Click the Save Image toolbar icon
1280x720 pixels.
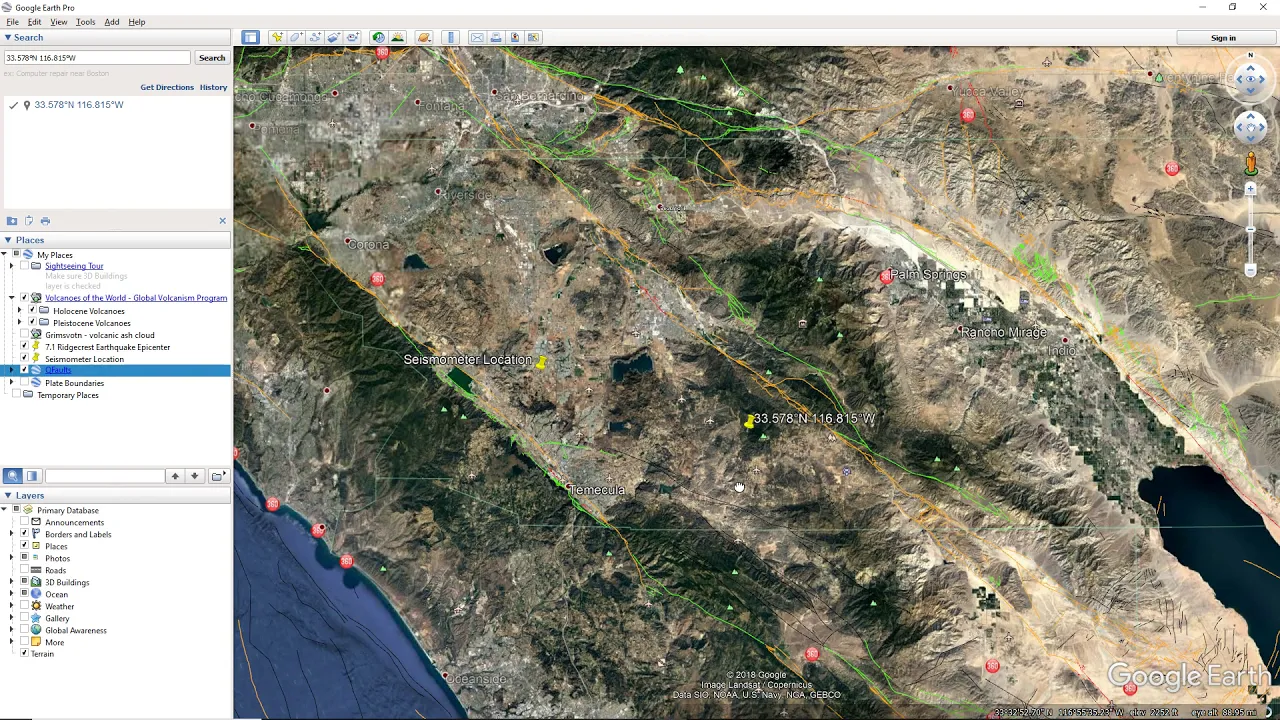point(515,37)
